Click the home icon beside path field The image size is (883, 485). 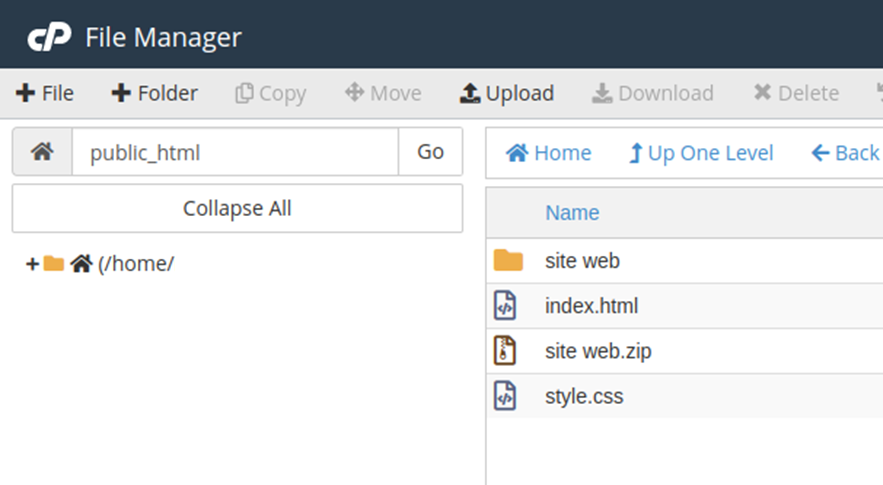click(42, 152)
